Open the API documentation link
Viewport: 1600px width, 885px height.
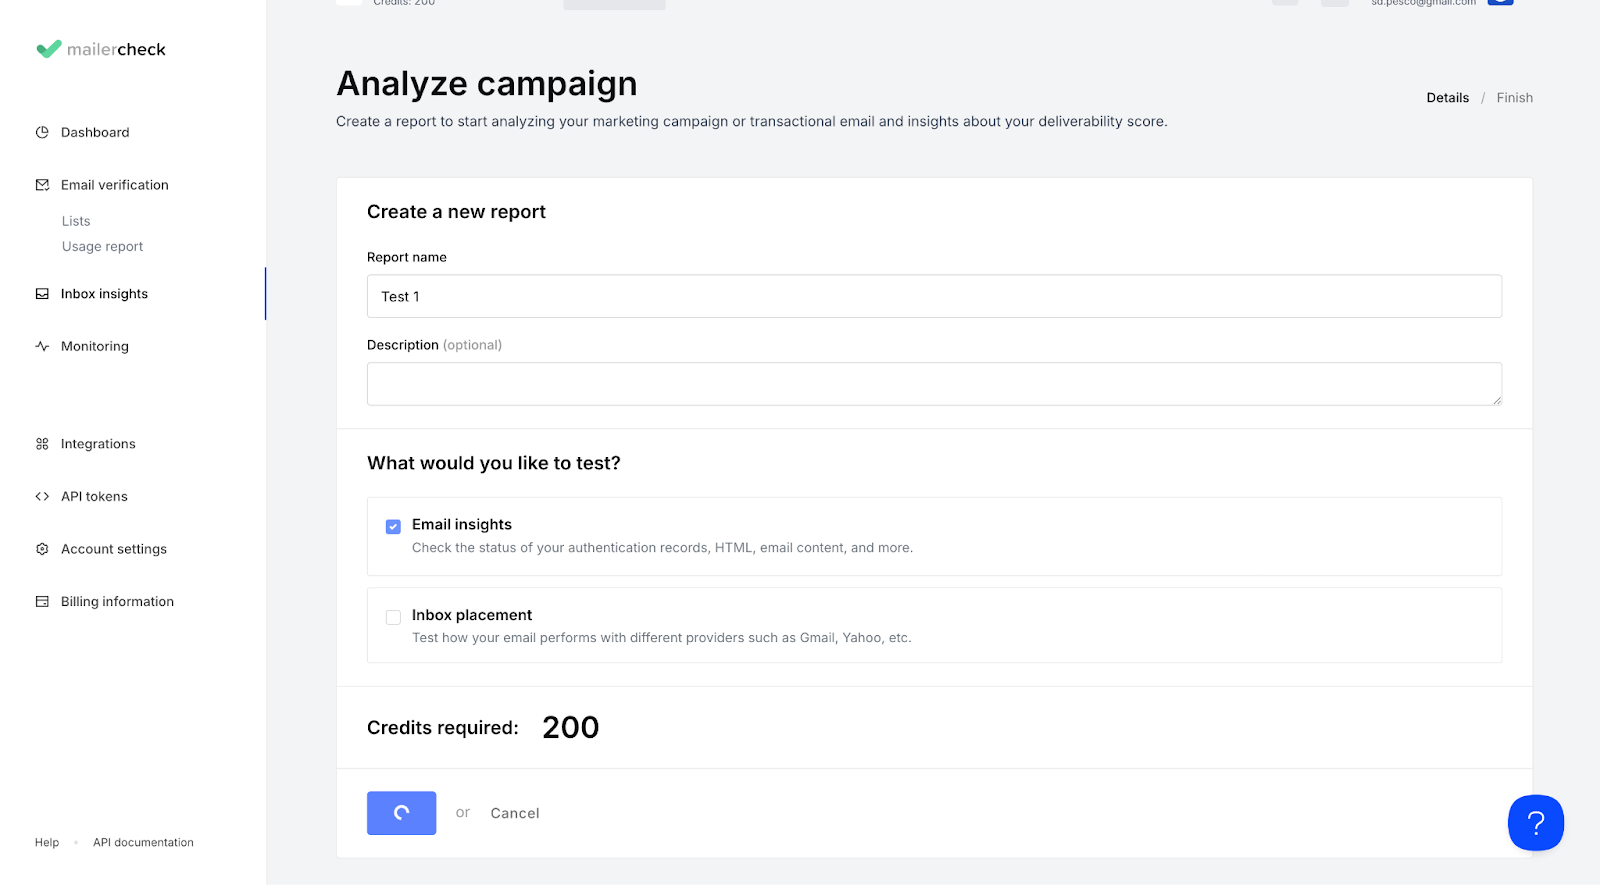coord(143,842)
